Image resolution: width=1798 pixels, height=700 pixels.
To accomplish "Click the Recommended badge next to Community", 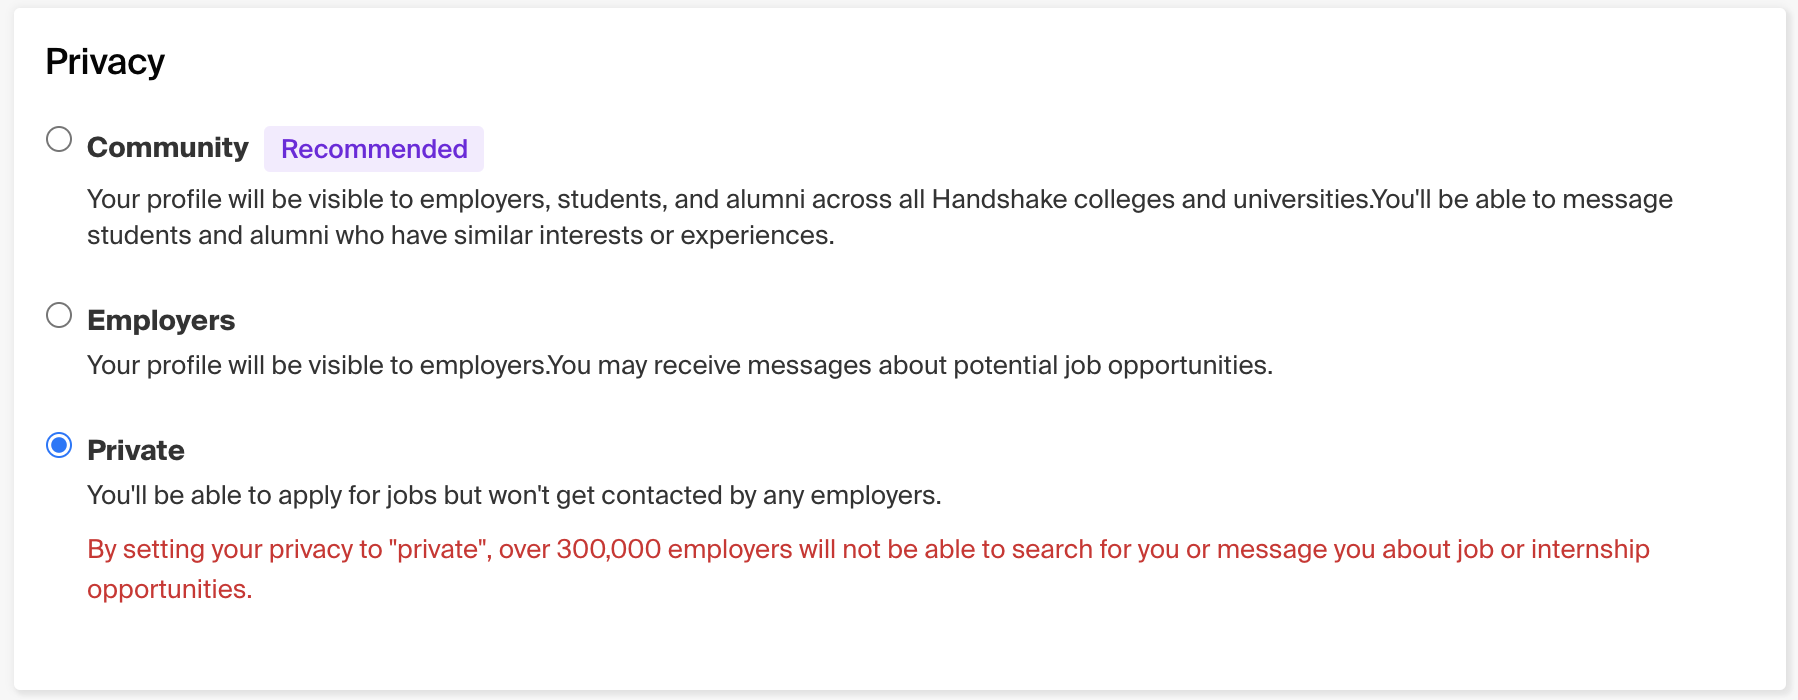I will [374, 148].
